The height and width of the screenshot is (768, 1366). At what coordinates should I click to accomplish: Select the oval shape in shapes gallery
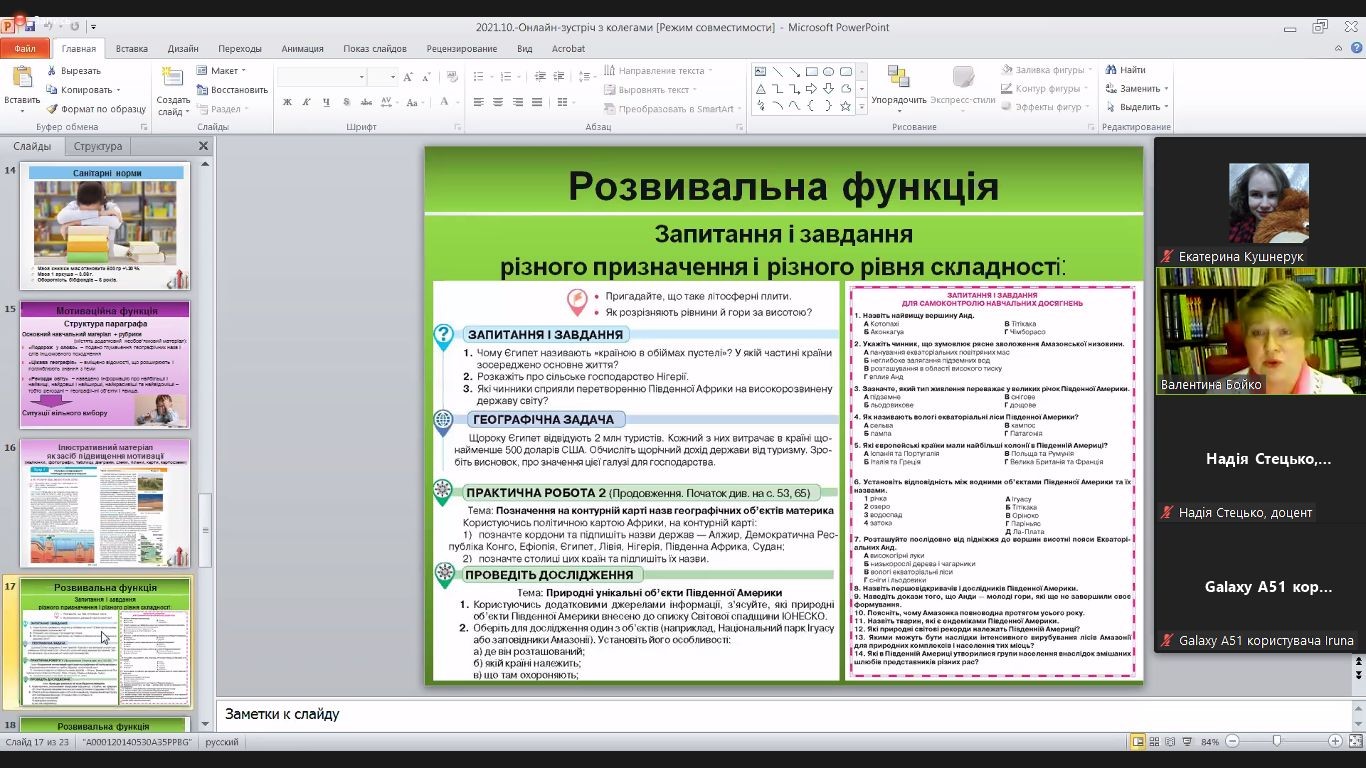tap(828, 72)
